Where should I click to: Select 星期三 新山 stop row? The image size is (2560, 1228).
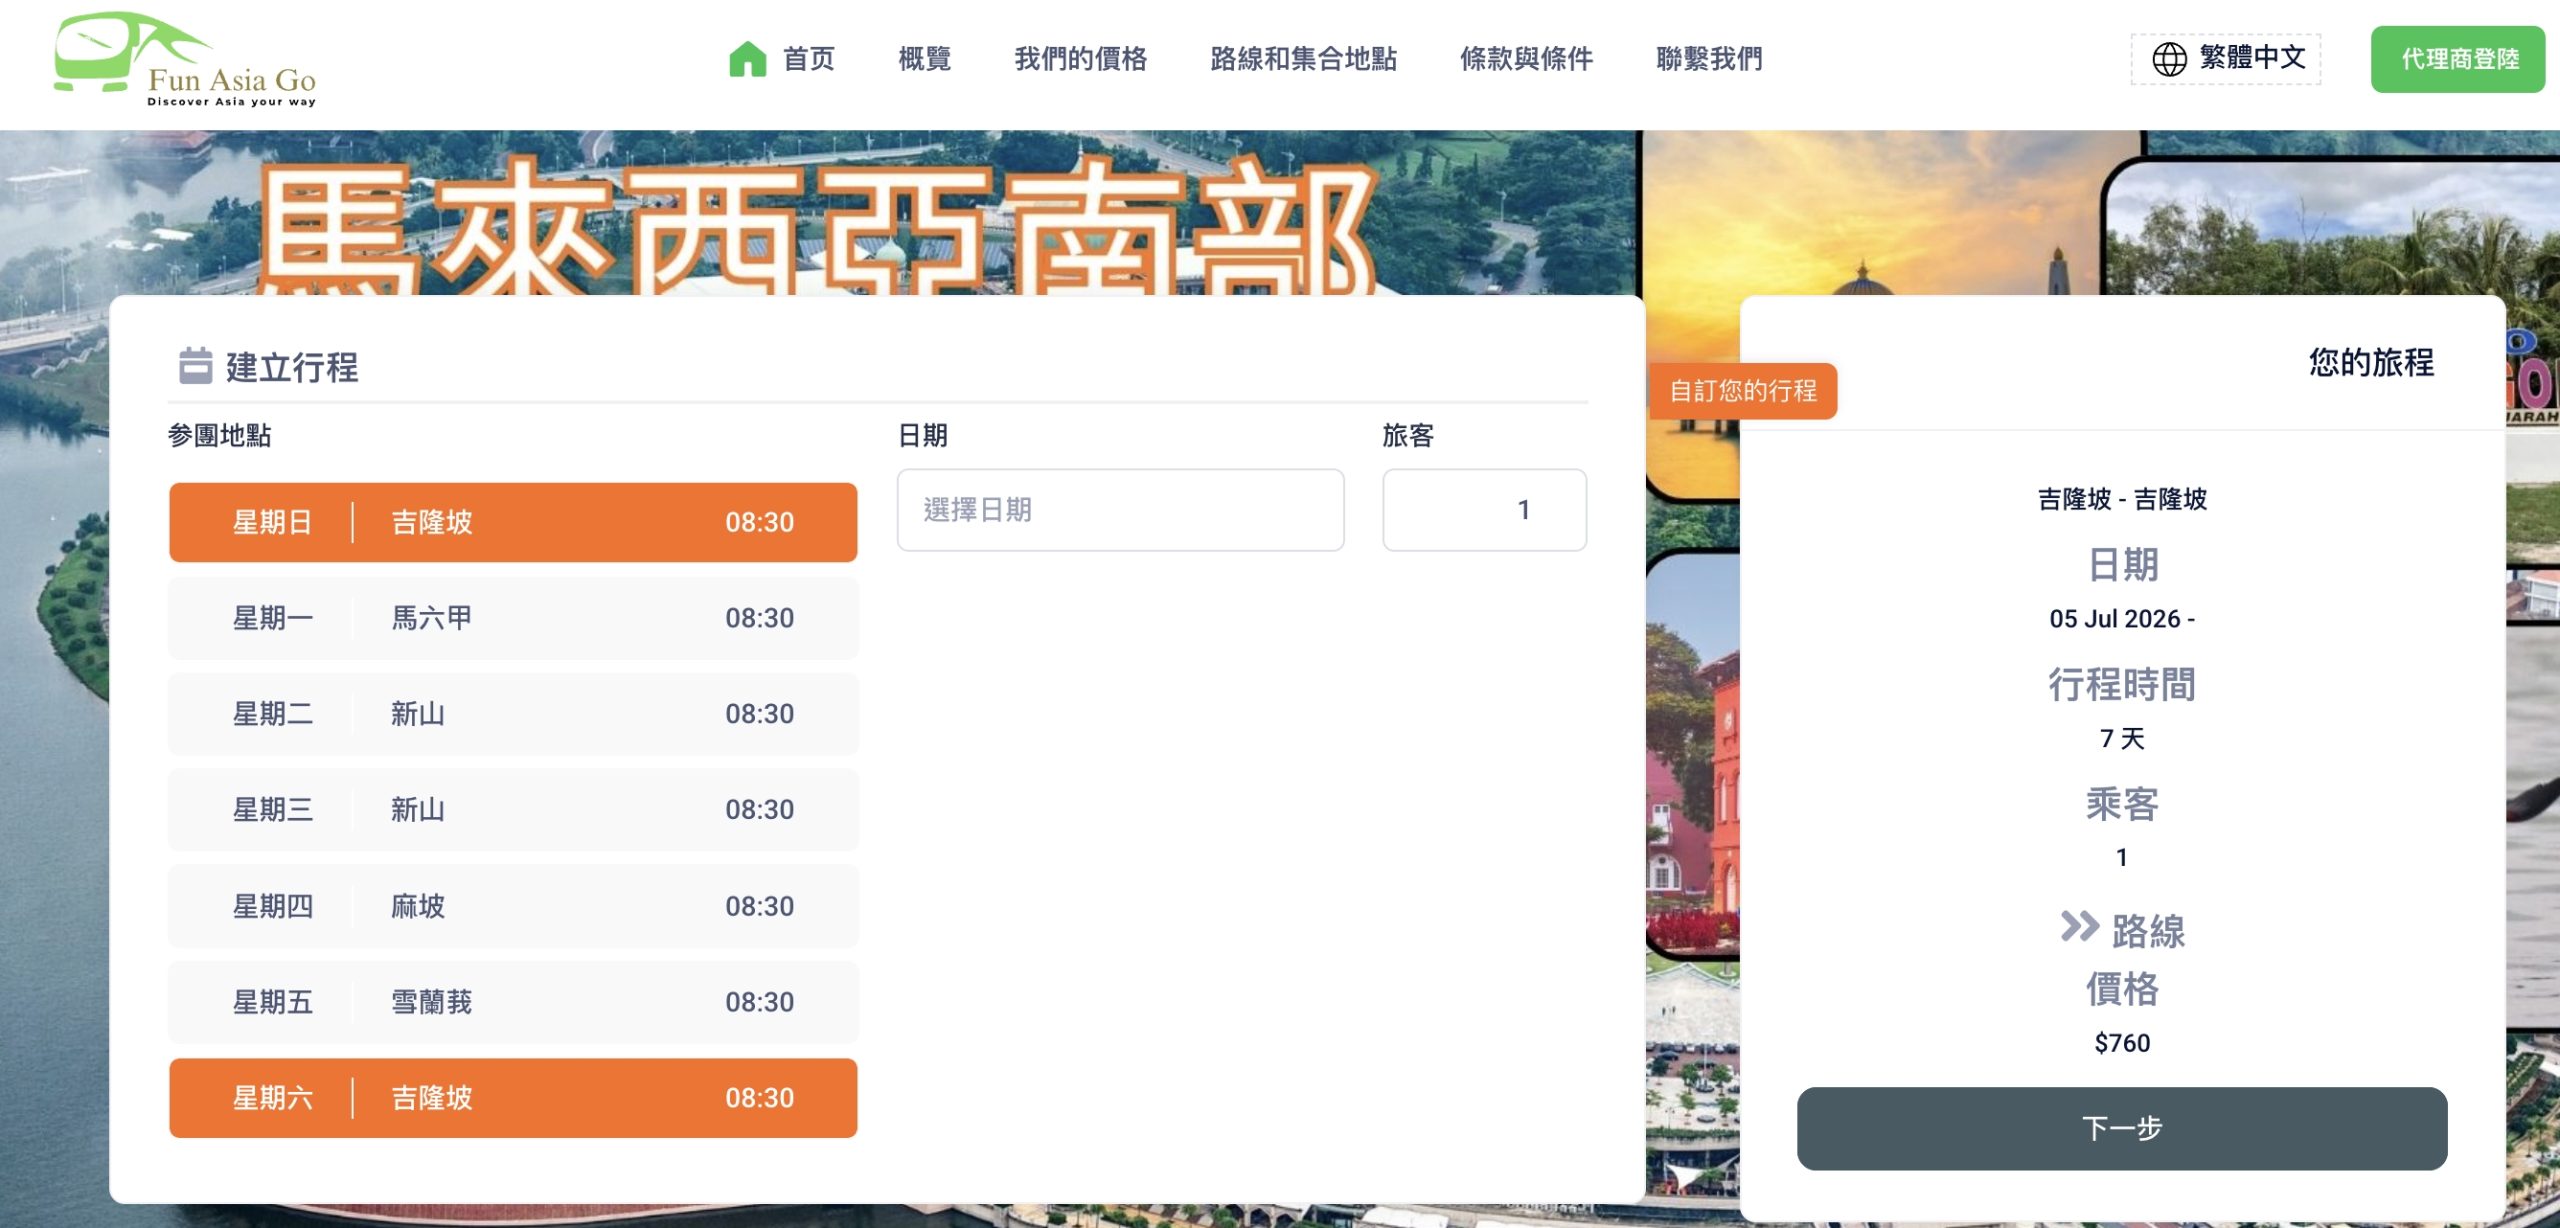click(513, 810)
